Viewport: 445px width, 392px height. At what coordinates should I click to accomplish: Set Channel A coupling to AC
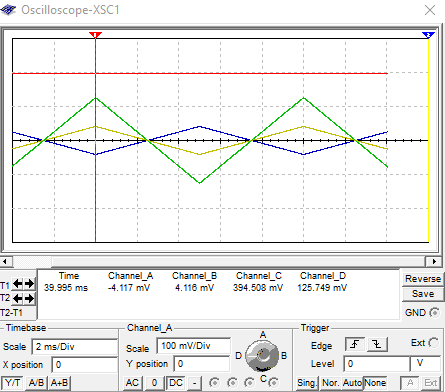[133, 383]
